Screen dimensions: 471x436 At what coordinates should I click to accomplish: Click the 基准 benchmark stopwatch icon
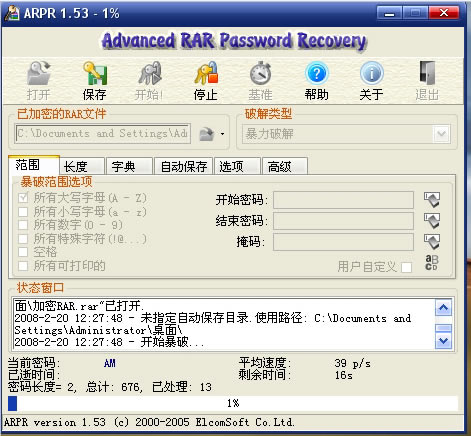coord(260,73)
